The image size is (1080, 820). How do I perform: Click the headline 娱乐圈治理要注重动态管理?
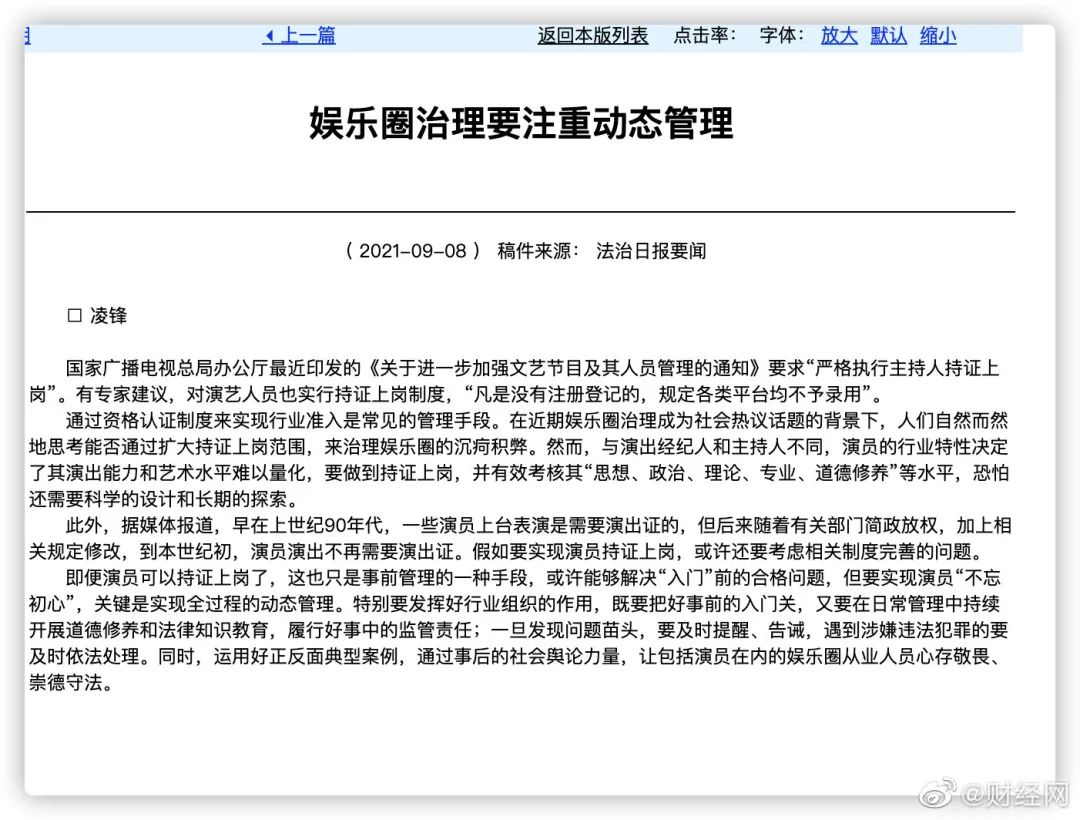pyautogui.click(x=521, y=123)
